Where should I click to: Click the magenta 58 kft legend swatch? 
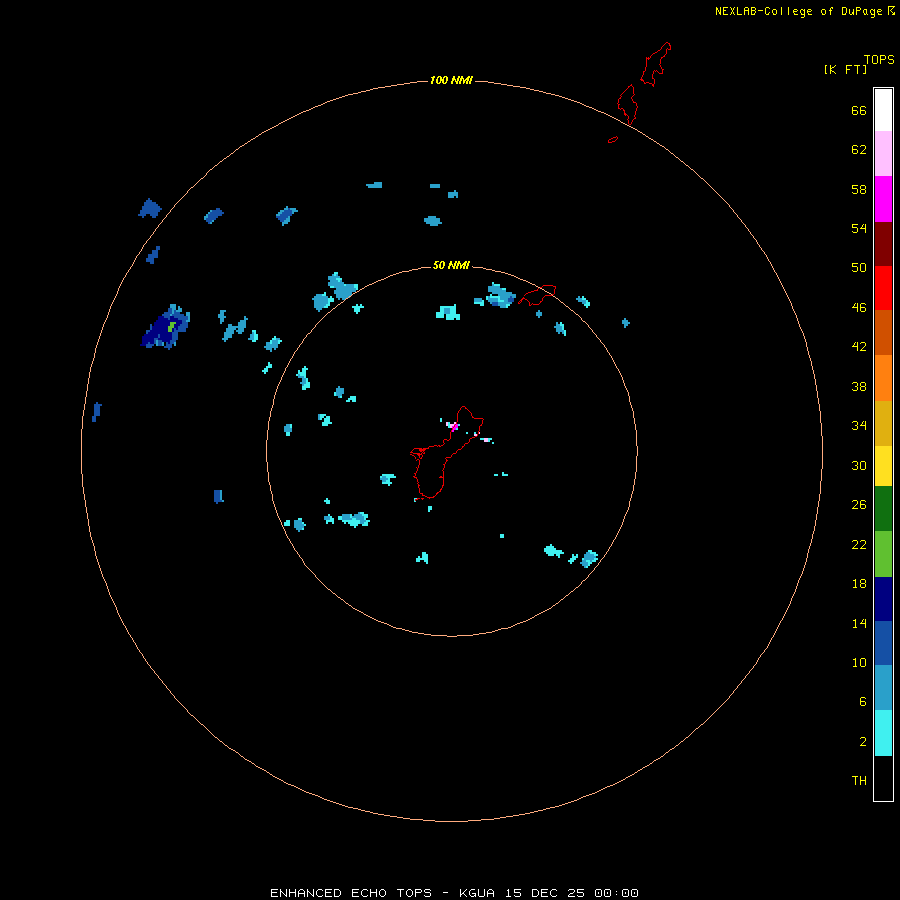[x=883, y=199]
